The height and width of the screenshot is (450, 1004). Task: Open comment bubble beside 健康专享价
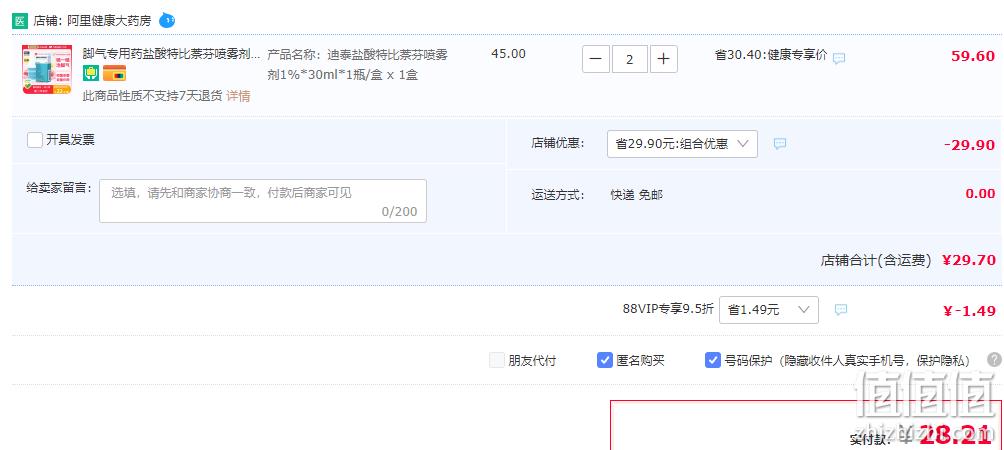click(839, 58)
